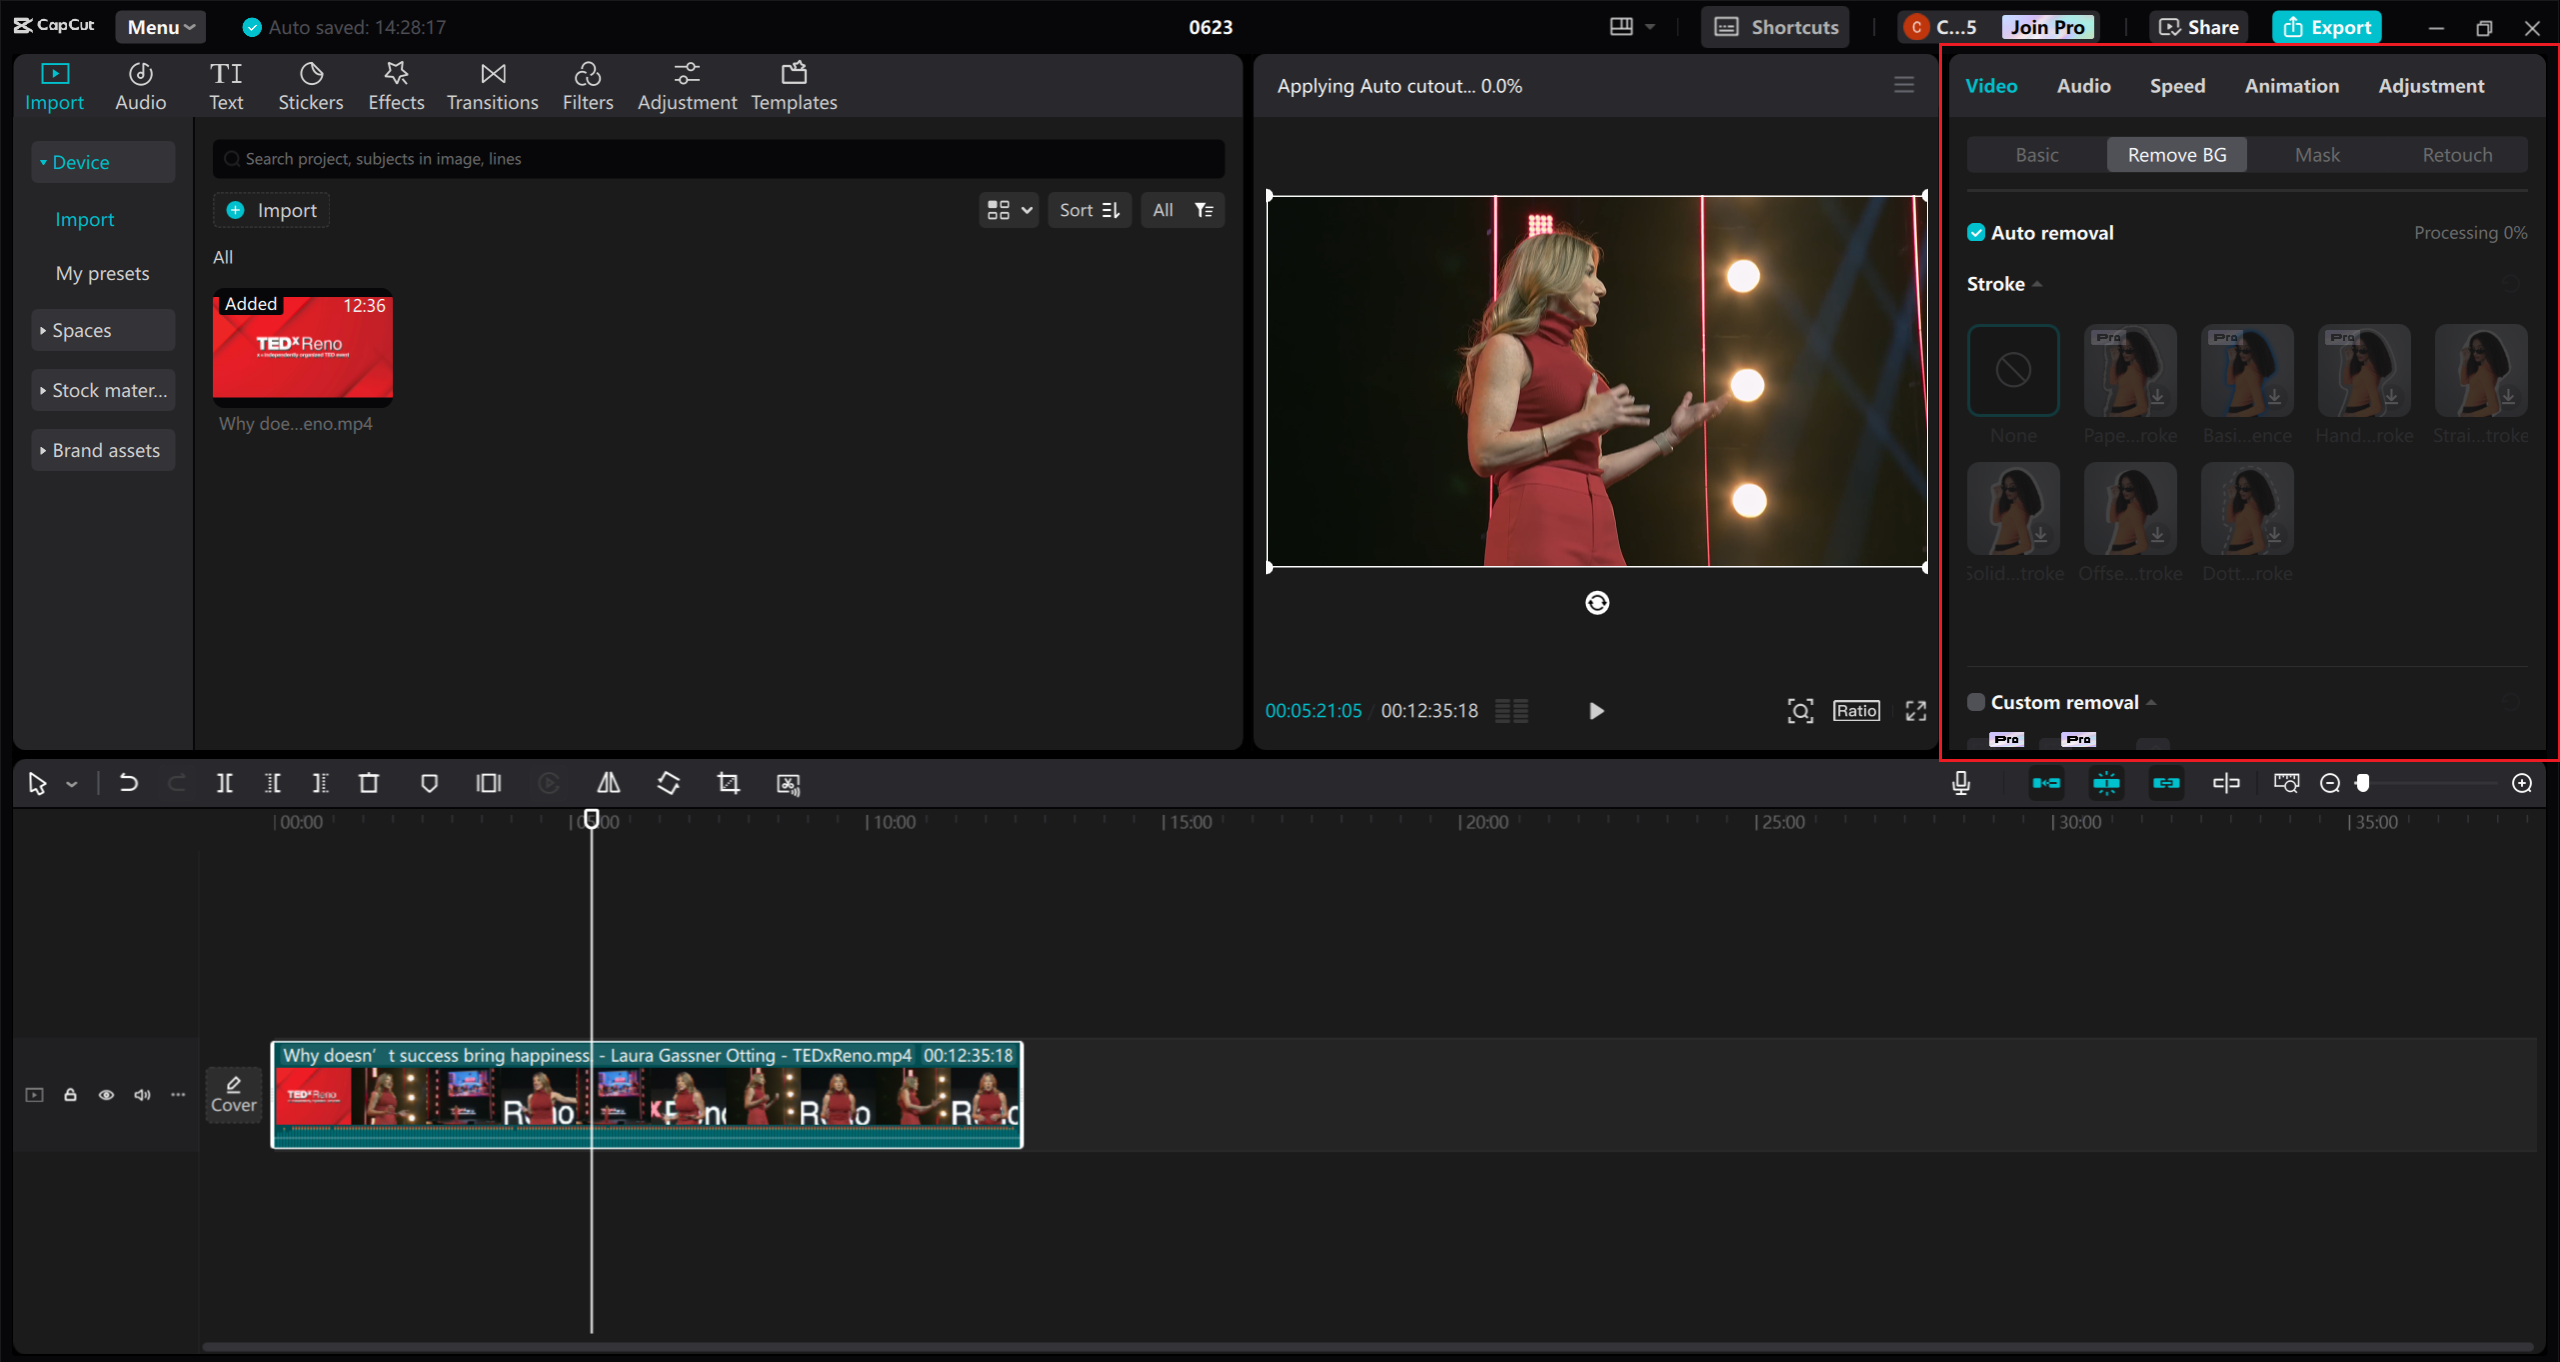Click the Delete trash icon
This screenshot has height=1362, width=2560.
point(369,783)
